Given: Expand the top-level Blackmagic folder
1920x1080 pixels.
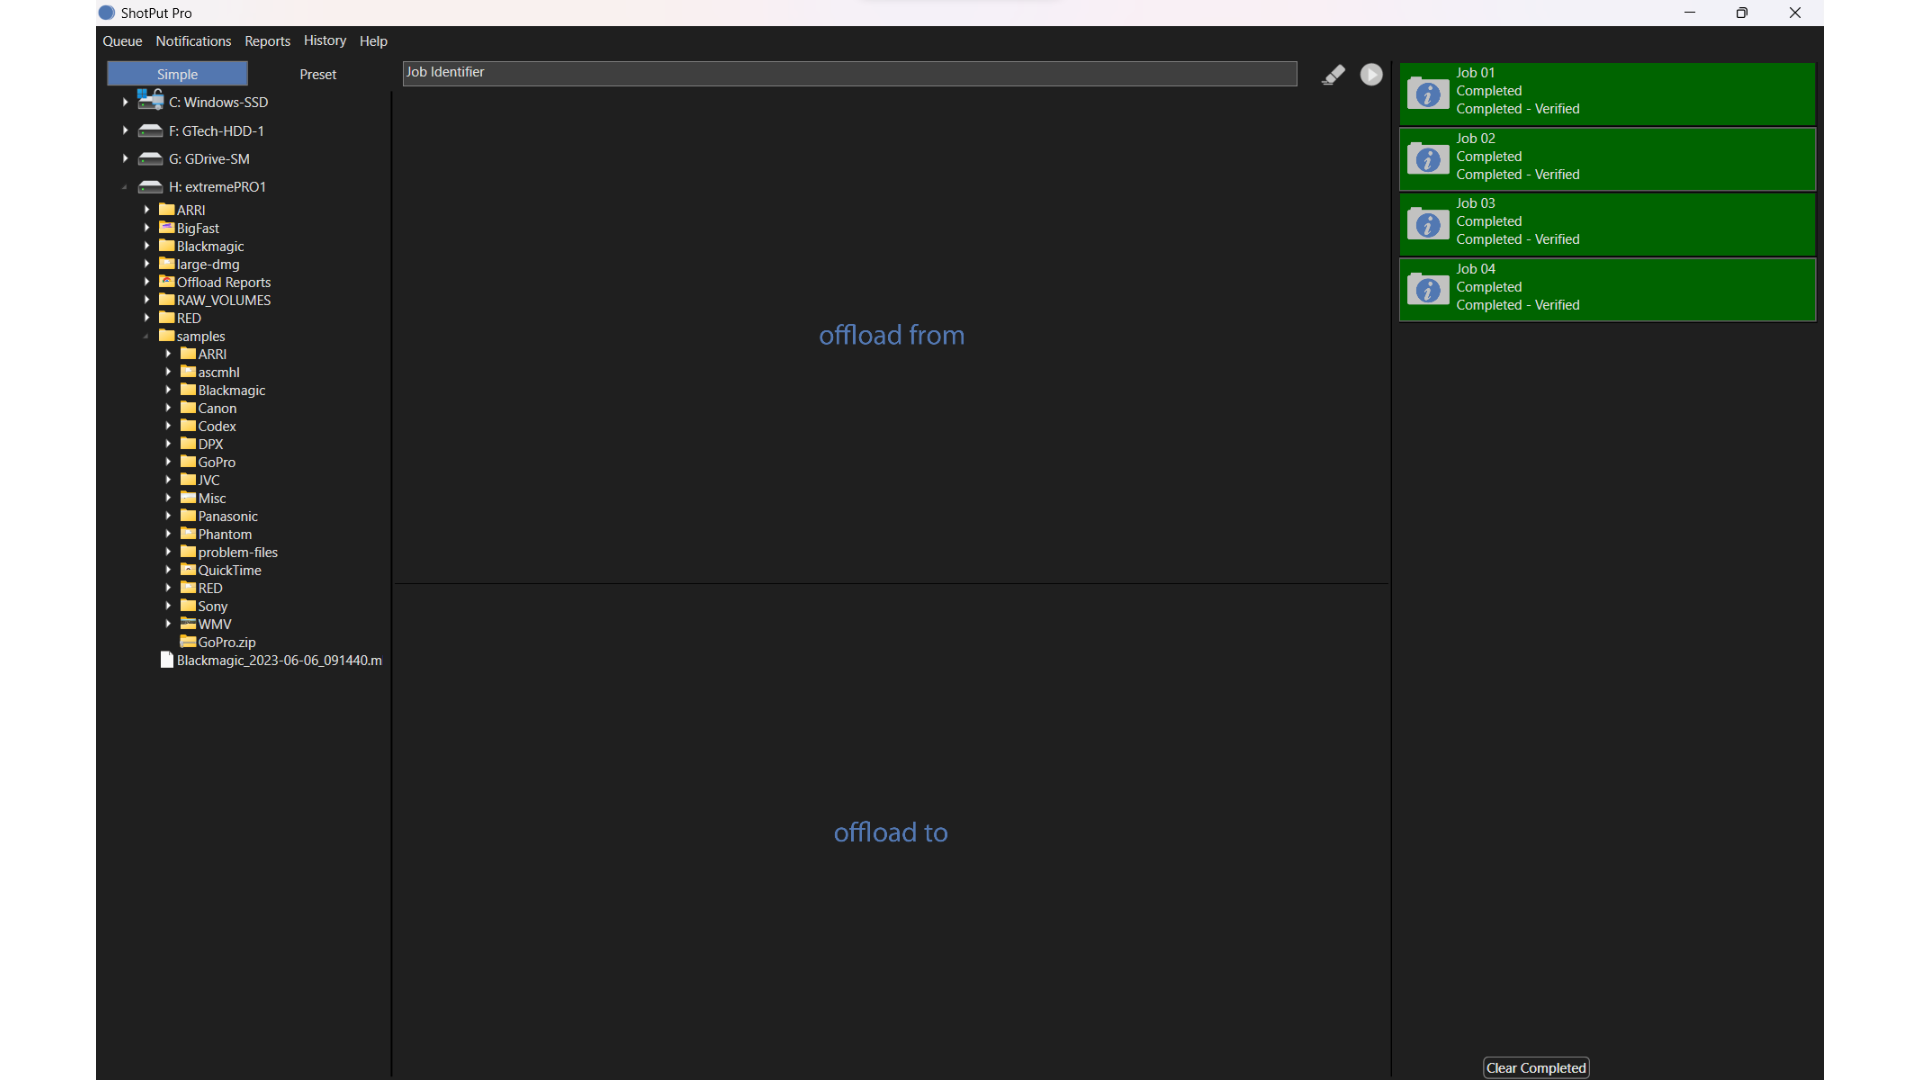Looking at the screenshot, I should pyautogui.click(x=146, y=246).
